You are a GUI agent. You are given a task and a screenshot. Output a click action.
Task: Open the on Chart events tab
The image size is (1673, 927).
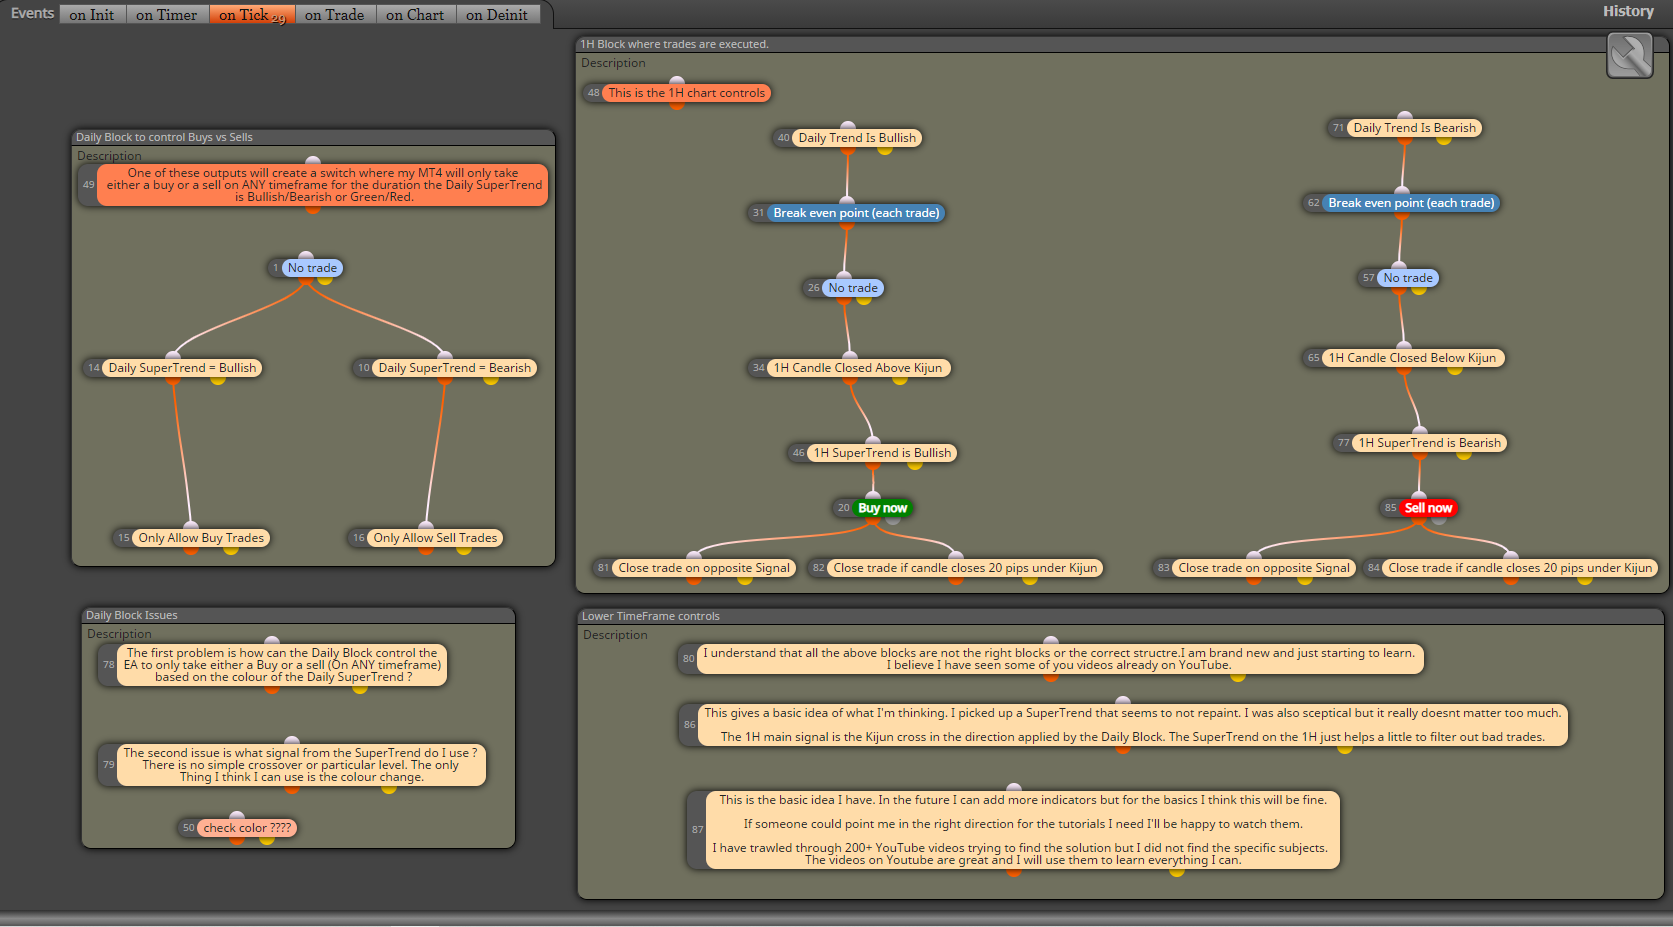pos(416,15)
